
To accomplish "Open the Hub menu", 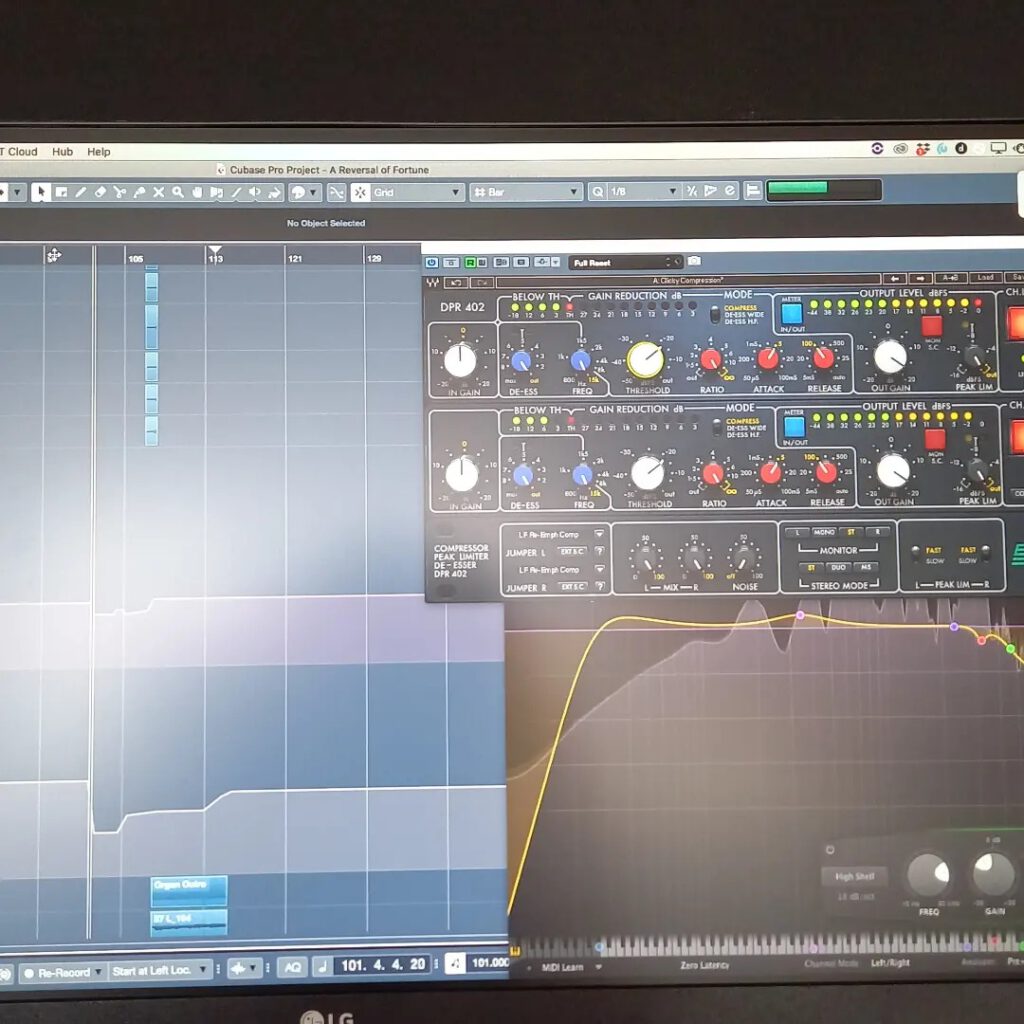I will coord(62,152).
